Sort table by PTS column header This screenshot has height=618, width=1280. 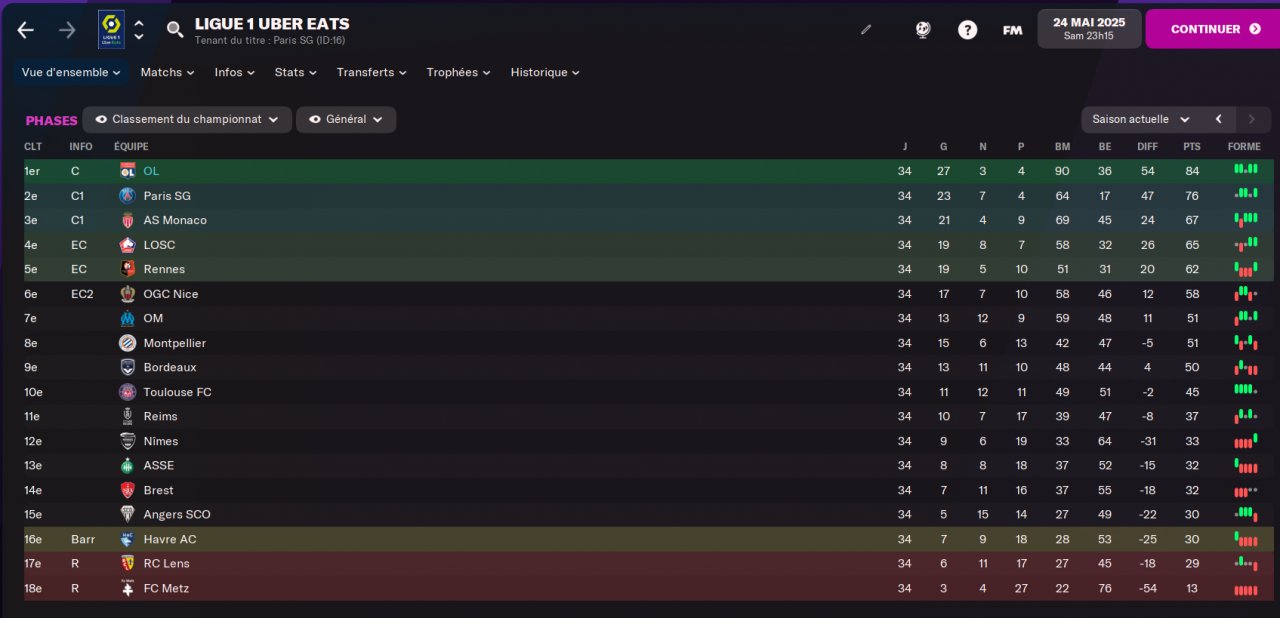1191,147
